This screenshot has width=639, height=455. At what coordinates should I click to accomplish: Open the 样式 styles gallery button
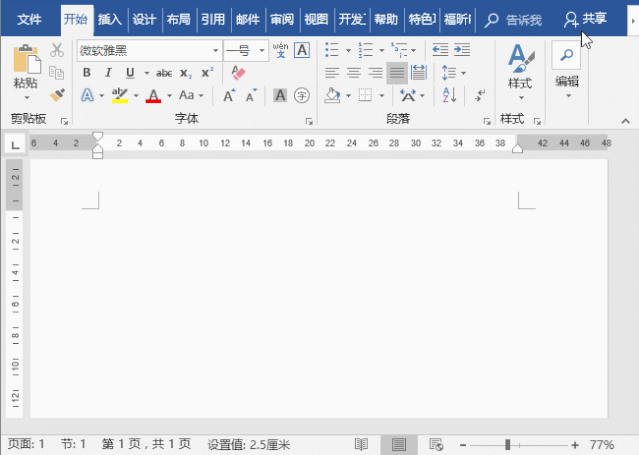click(520, 72)
